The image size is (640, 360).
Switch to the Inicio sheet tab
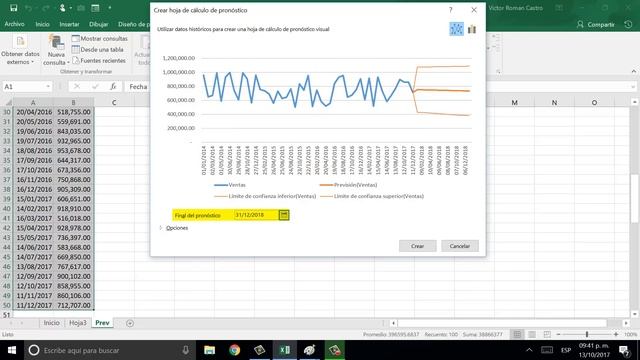tap(51, 323)
